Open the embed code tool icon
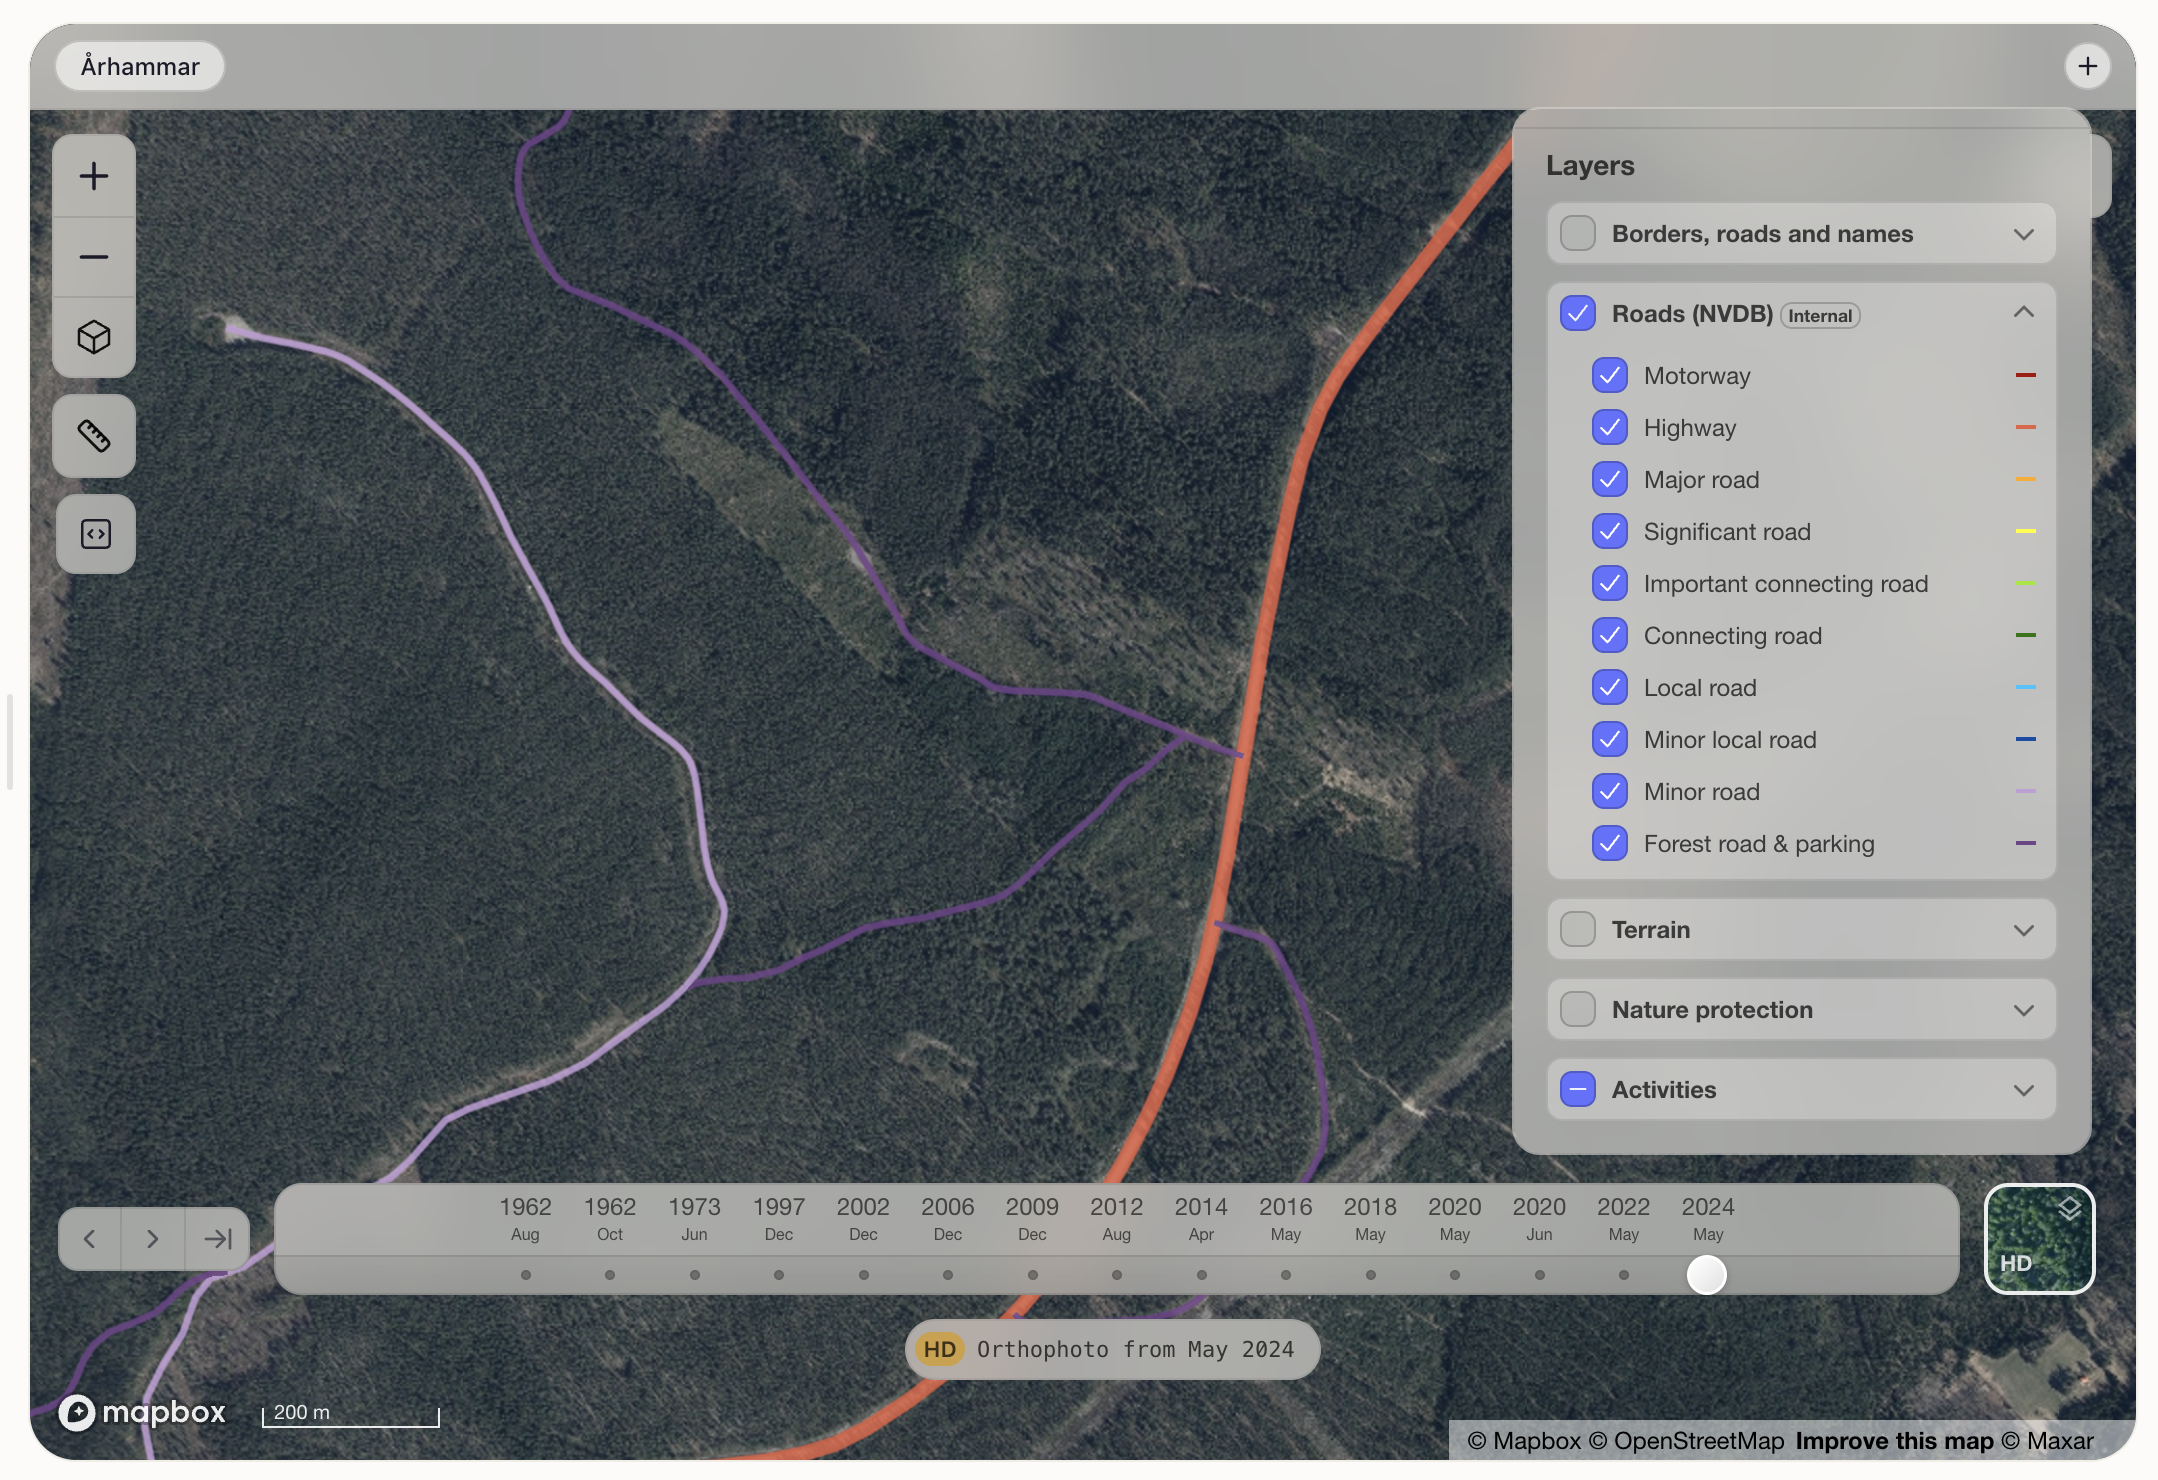The height and width of the screenshot is (1480, 2158). click(96, 534)
